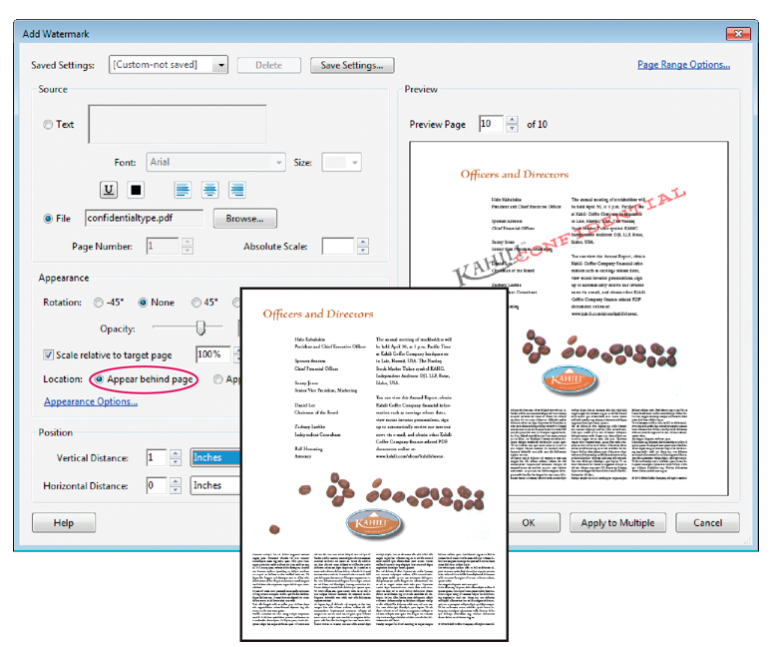Click the Absolute Scale input field
Image resolution: width=775 pixels, height=647 pixels.
339,246
